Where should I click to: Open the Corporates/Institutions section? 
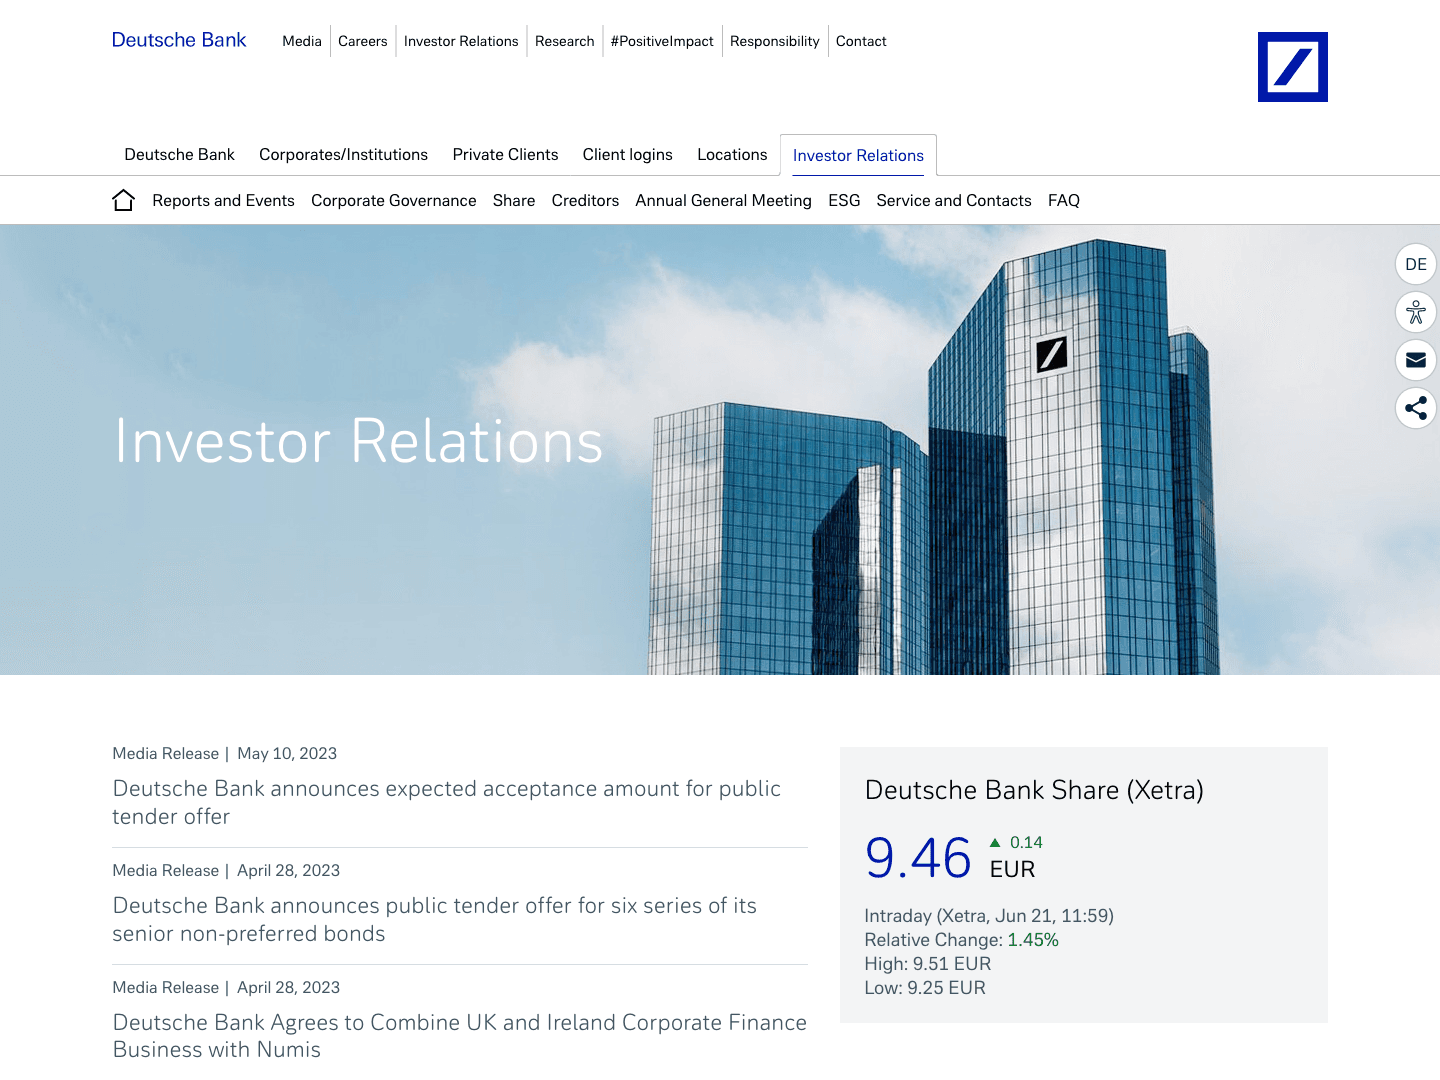(x=343, y=154)
